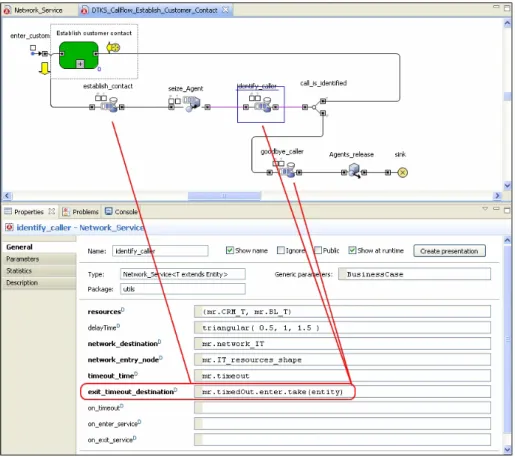Click the Console tab icon
This screenshot has width=515, height=457.
(109, 211)
